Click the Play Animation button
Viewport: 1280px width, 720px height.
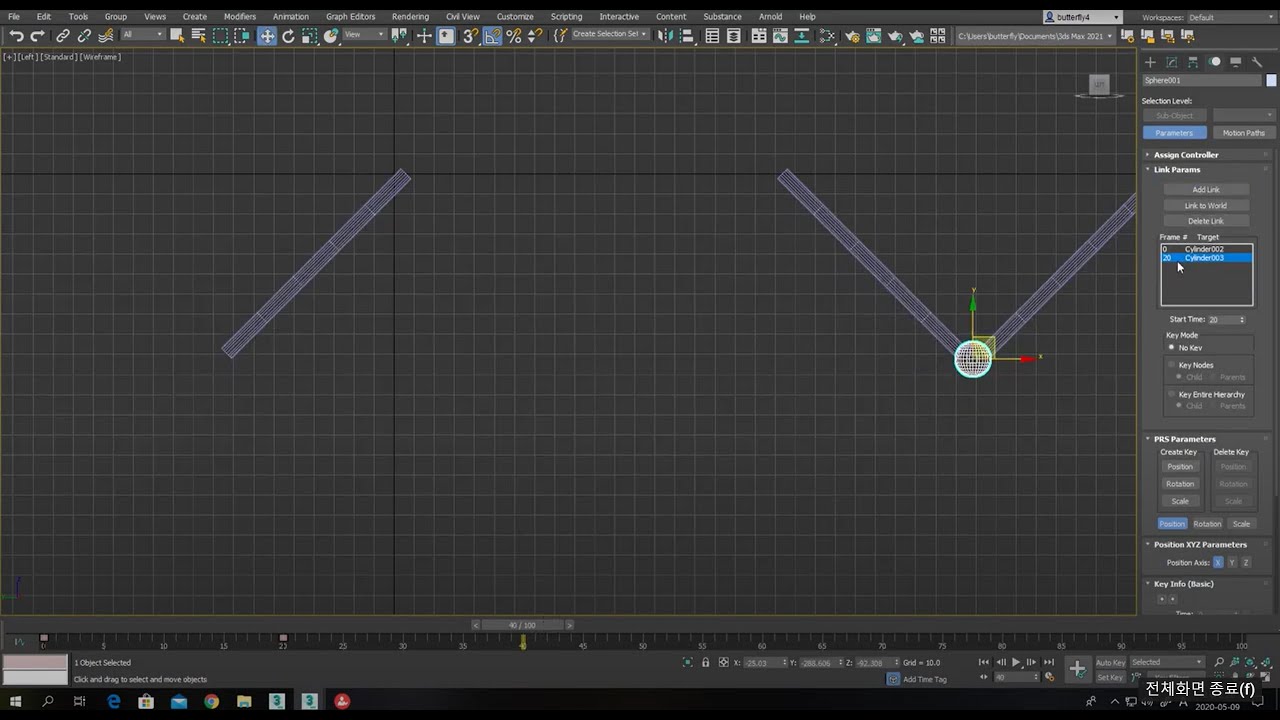(1016, 662)
